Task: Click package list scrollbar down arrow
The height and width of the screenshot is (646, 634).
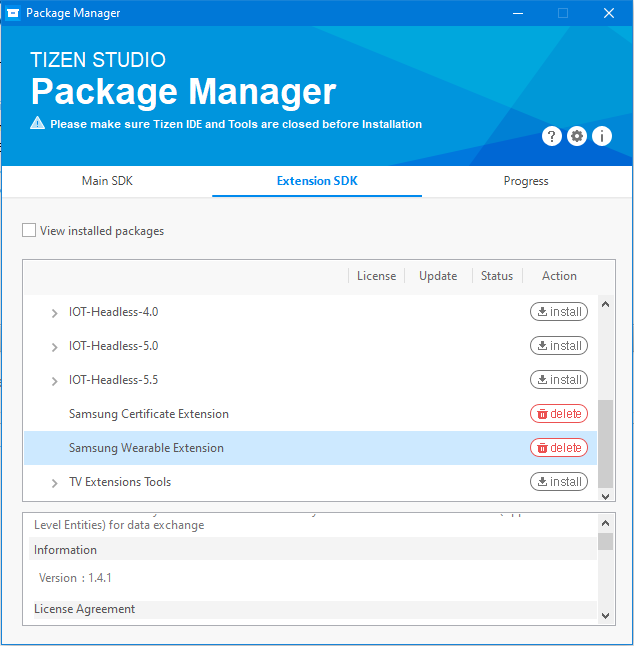Action: click(x=606, y=494)
